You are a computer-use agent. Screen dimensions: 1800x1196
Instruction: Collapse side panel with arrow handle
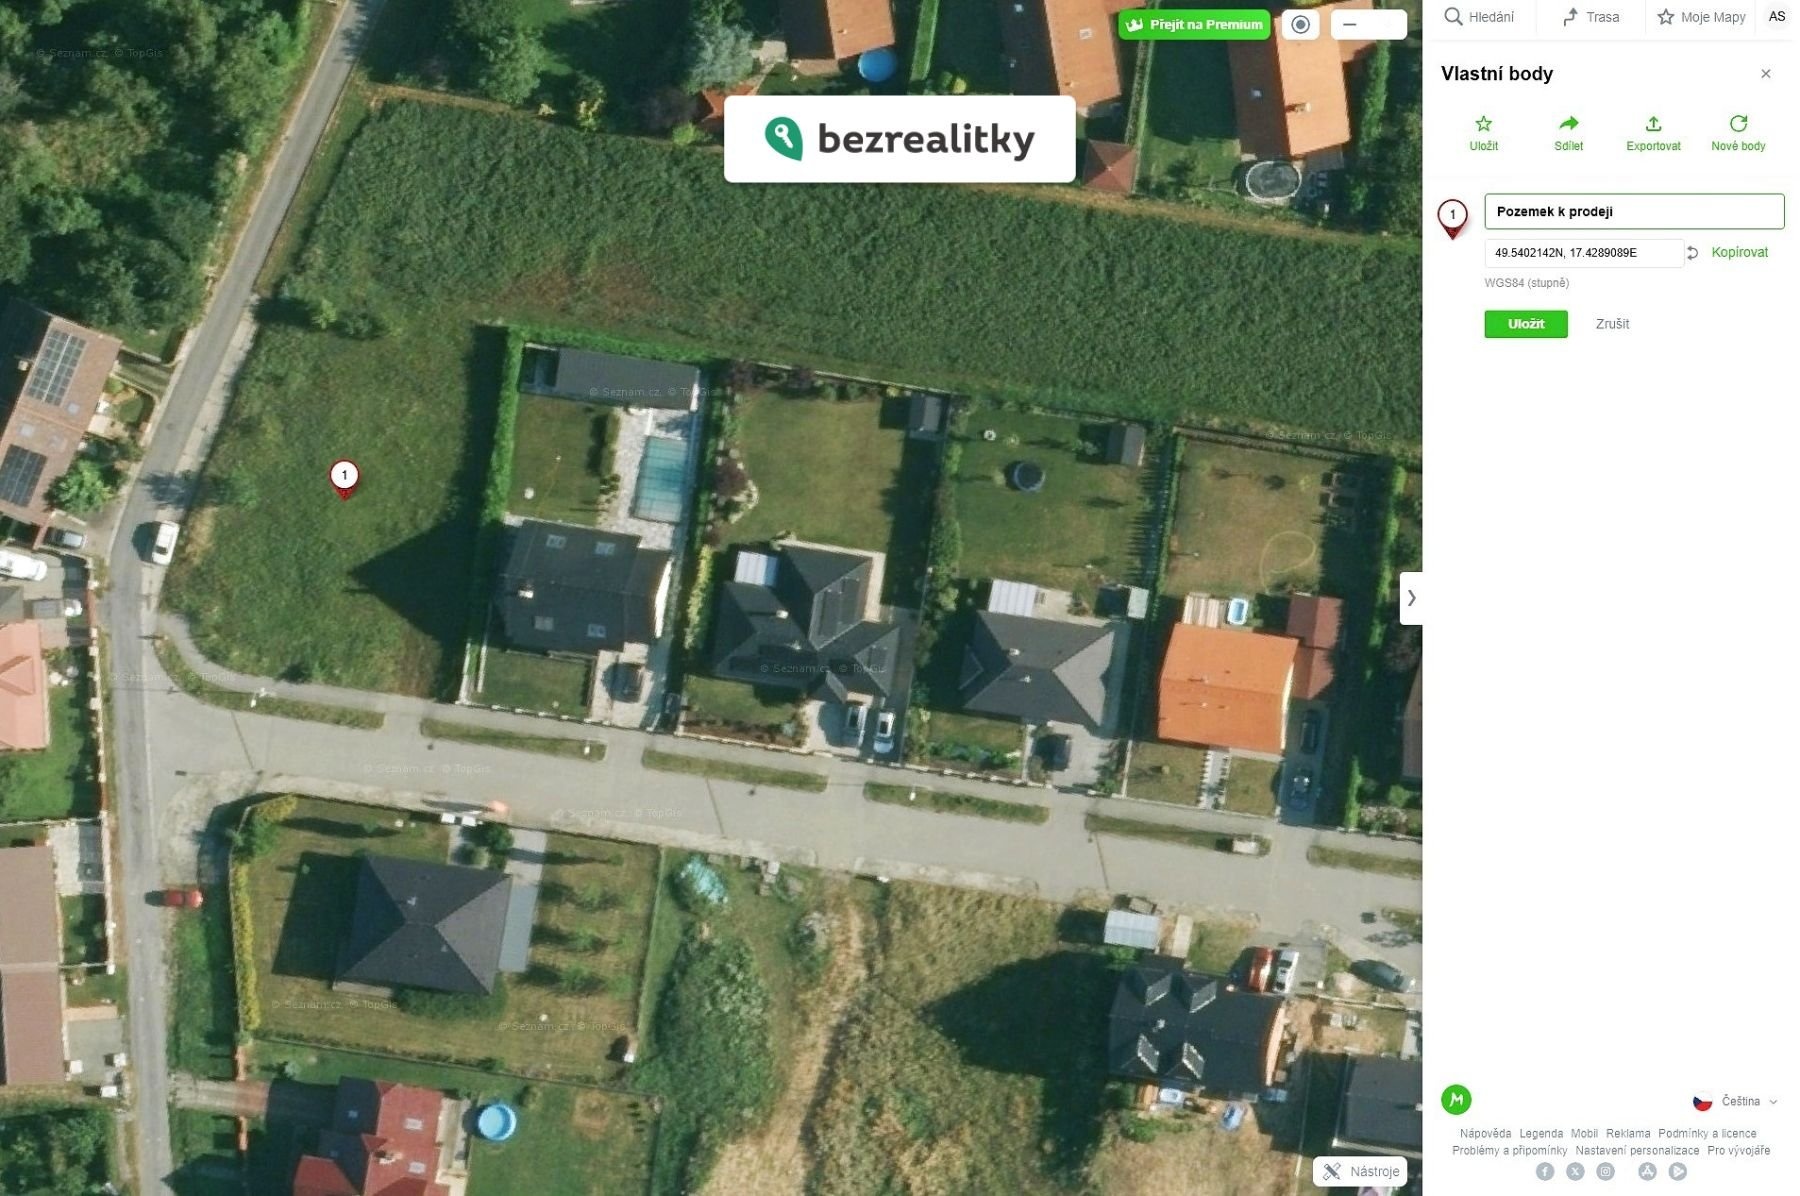point(1411,598)
